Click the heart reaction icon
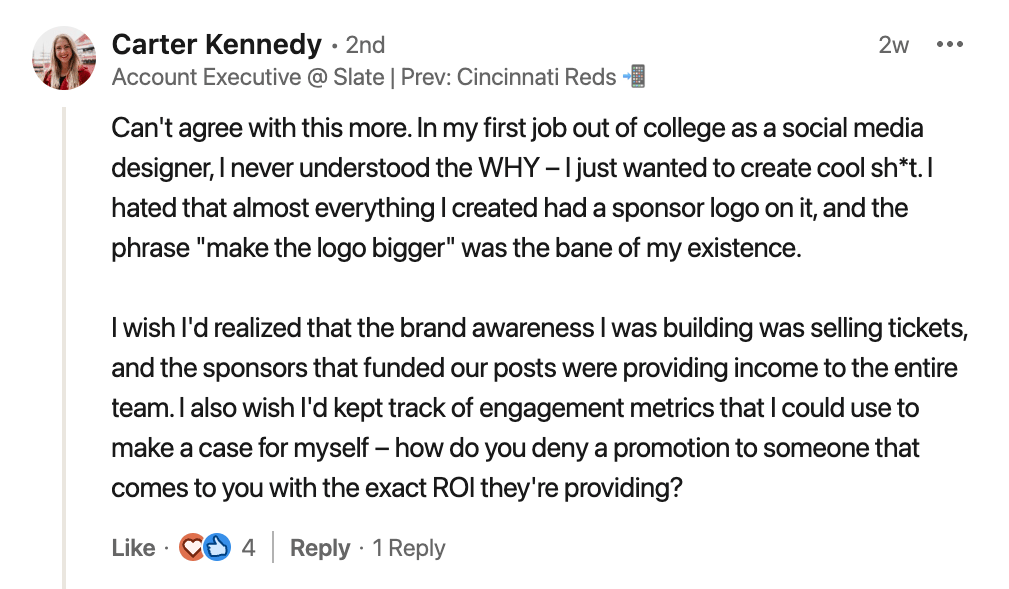The image size is (1009, 589). point(190,548)
